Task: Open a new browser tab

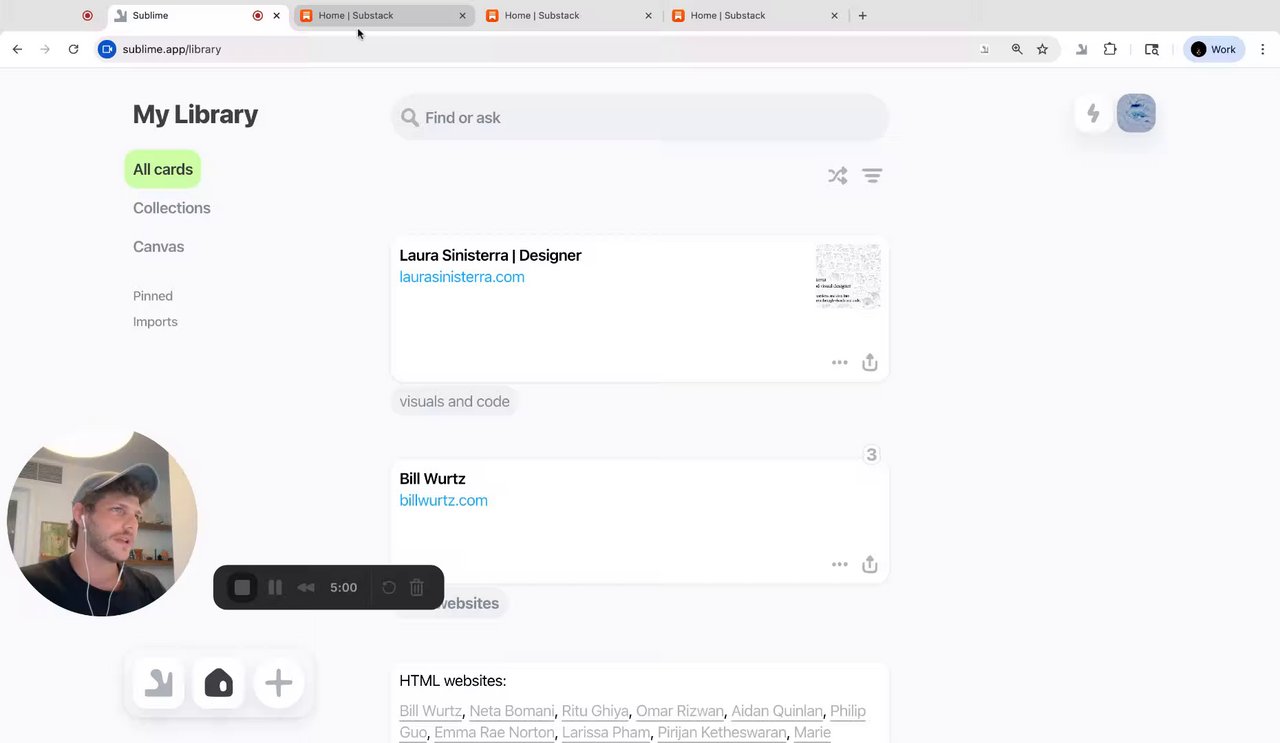Action: (862, 15)
